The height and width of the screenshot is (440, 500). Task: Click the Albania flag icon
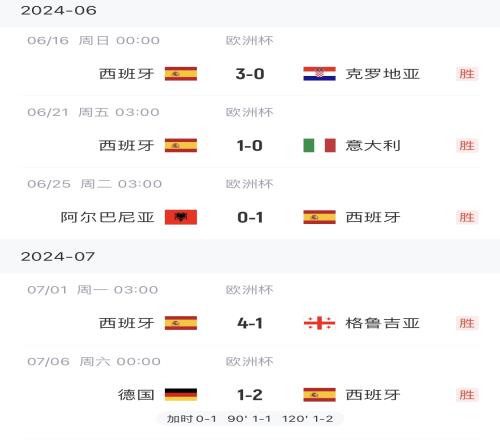tap(181, 217)
